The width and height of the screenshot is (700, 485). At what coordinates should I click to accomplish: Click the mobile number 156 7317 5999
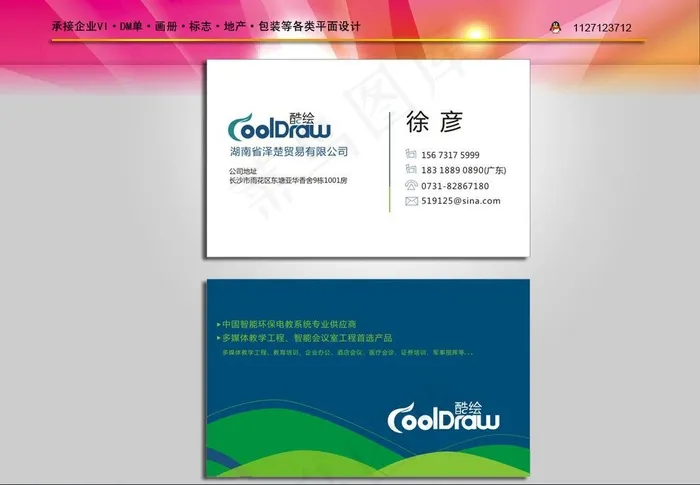click(x=450, y=155)
